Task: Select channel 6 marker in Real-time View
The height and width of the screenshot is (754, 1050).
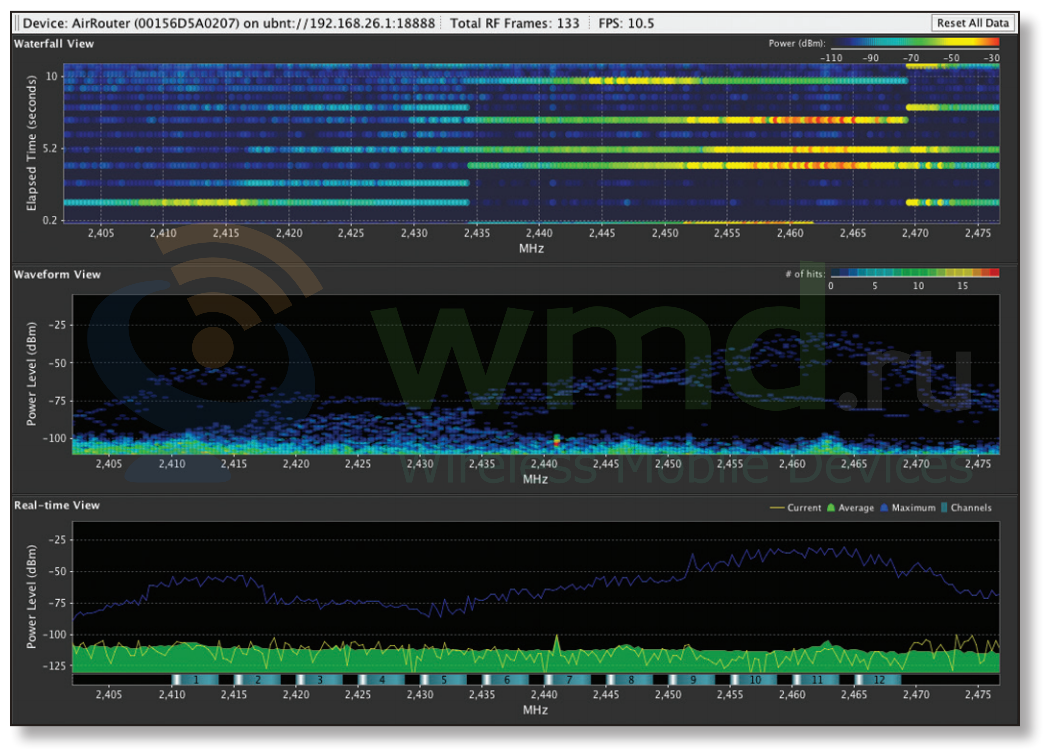Action: pos(506,680)
